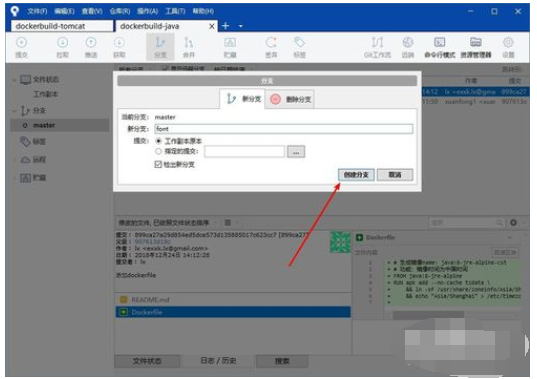Select README.md in the file list
The width and height of the screenshot is (537, 379).
[x=233, y=300]
